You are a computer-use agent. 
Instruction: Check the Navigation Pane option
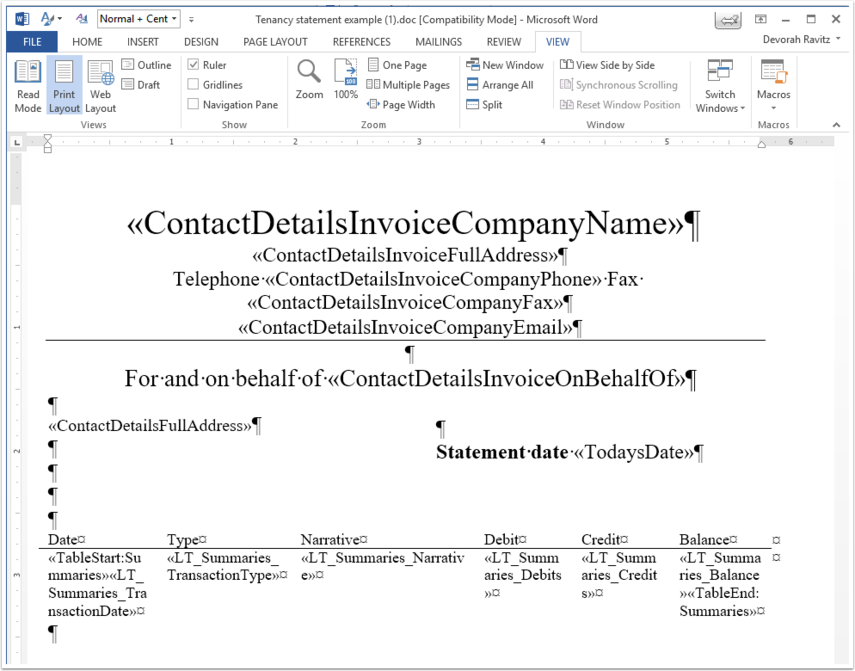pos(193,104)
